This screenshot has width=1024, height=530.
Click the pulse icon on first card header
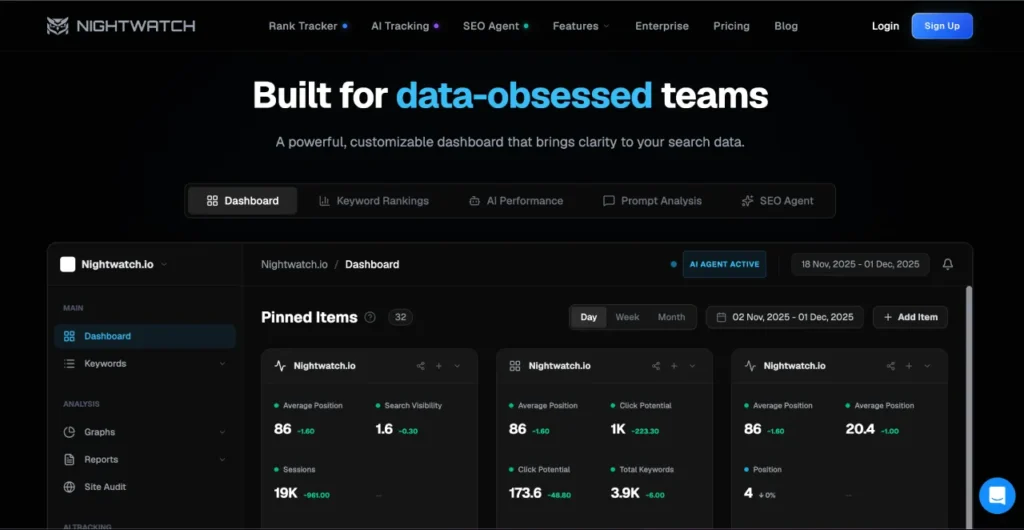[x=280, y=366]
